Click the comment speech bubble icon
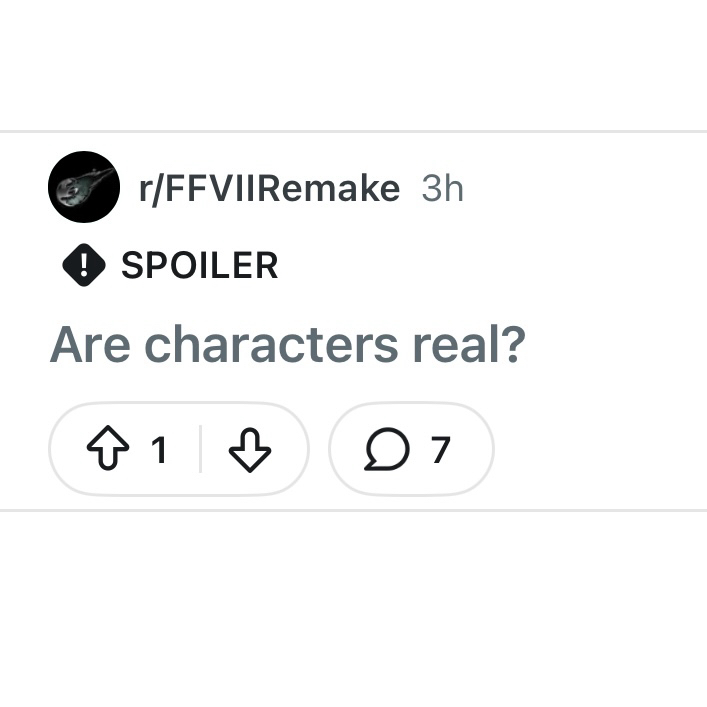Image resolution: width=707 pixels, height=707 pixels. pyautogui.click(x=385, y=451)
